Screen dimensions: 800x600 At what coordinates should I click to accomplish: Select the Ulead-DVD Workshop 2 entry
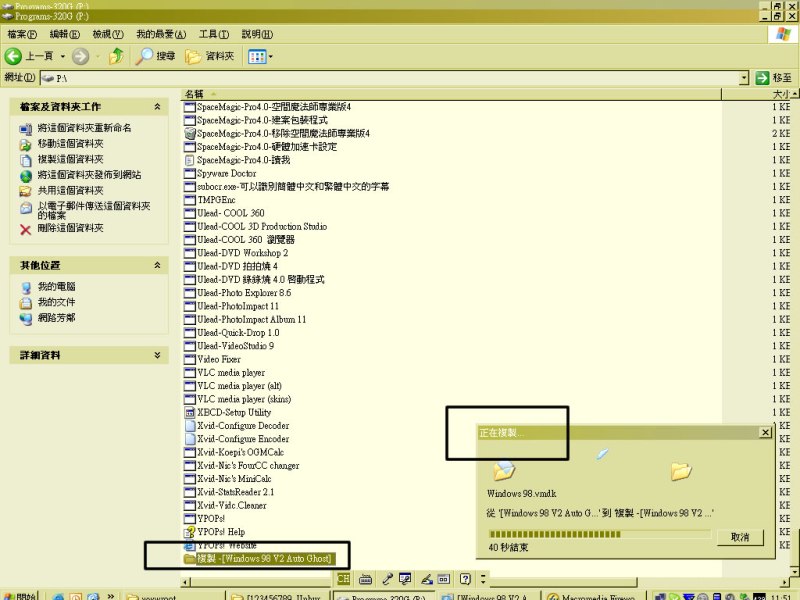[243, 253]
